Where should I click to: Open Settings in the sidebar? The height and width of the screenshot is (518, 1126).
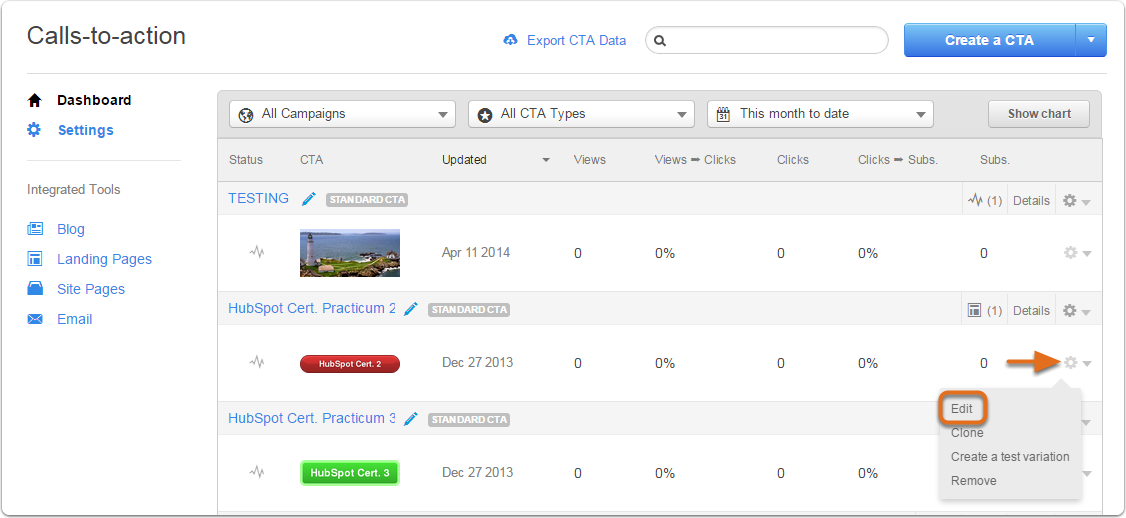pos(85,130)
